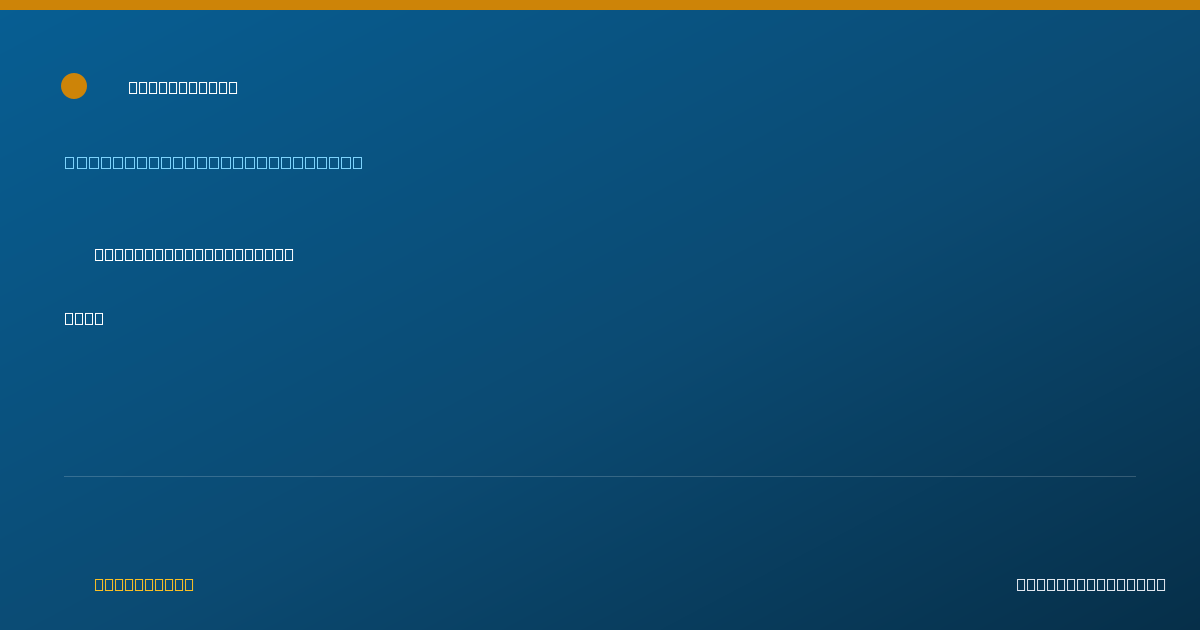Click the orange circle logo icon

[x=74, y=86]
